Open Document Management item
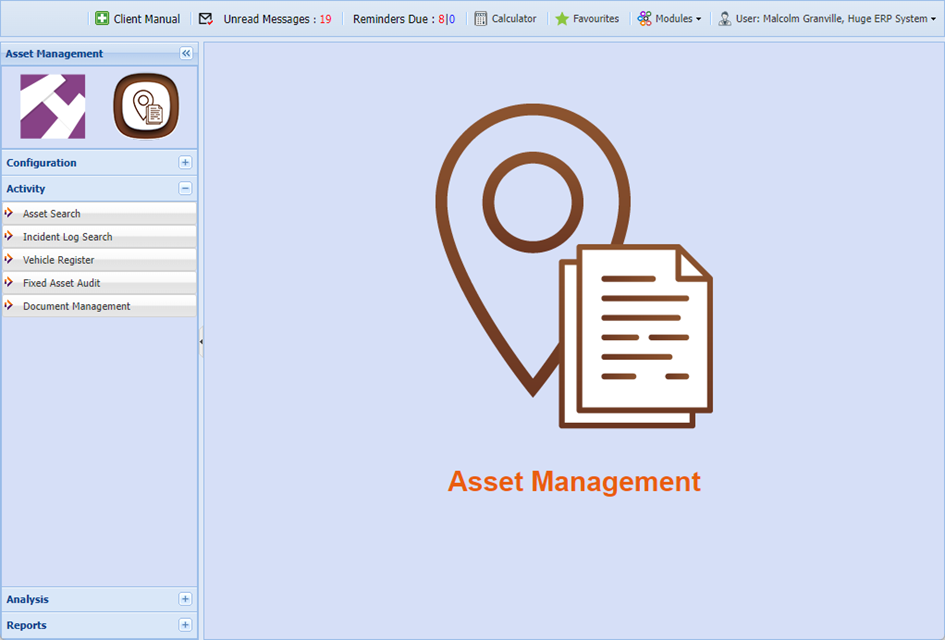The height and width of the screenshot is (640, 945). click(99, 306)
